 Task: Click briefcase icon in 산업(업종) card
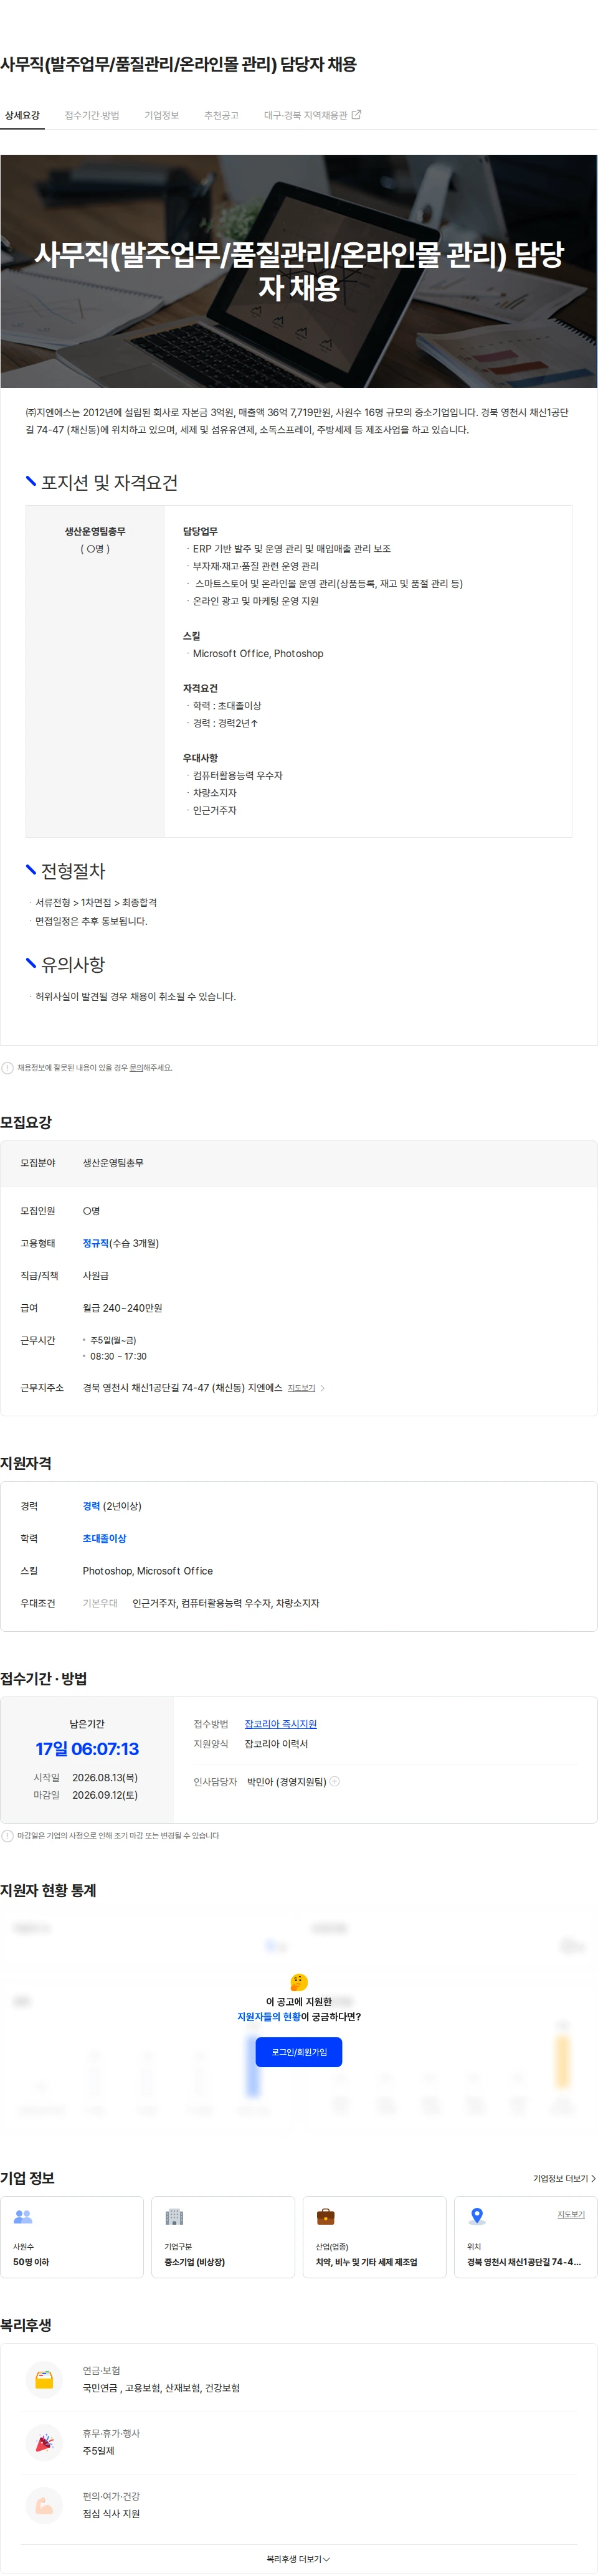pos(325,2217)
